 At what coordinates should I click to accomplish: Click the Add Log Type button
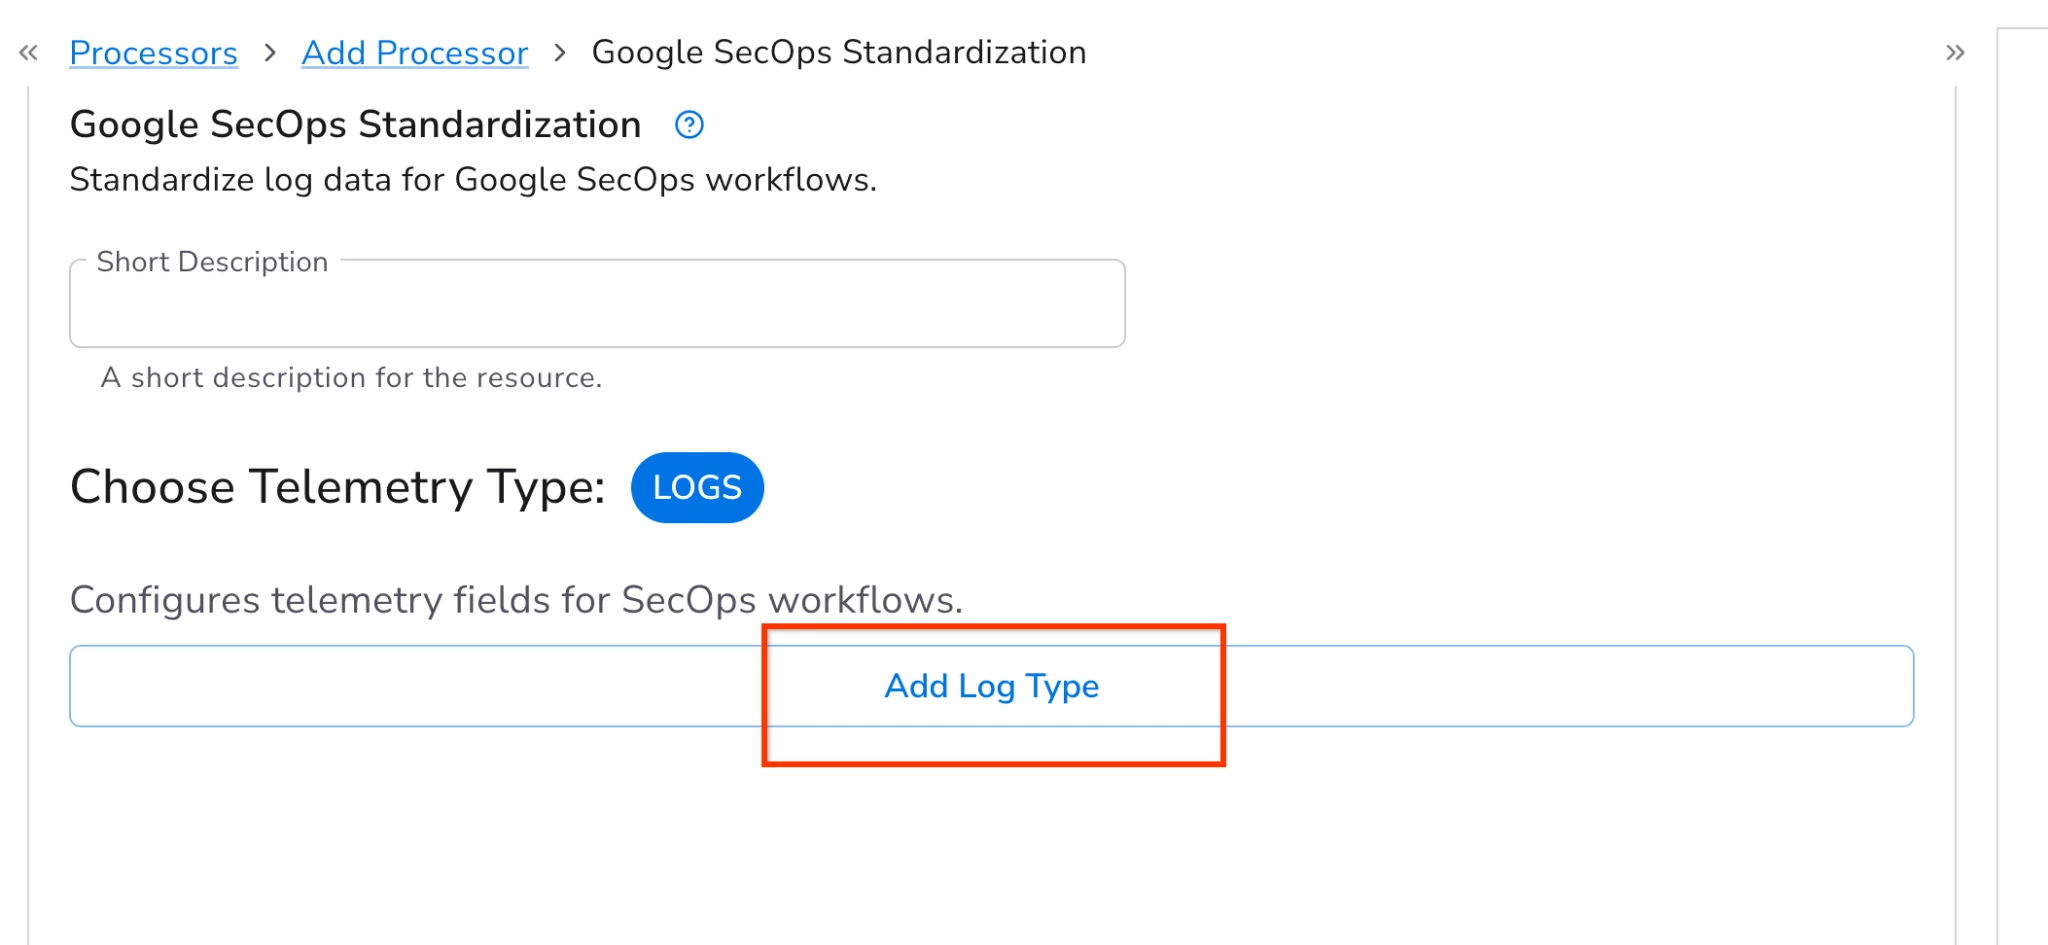click(991, 686)
